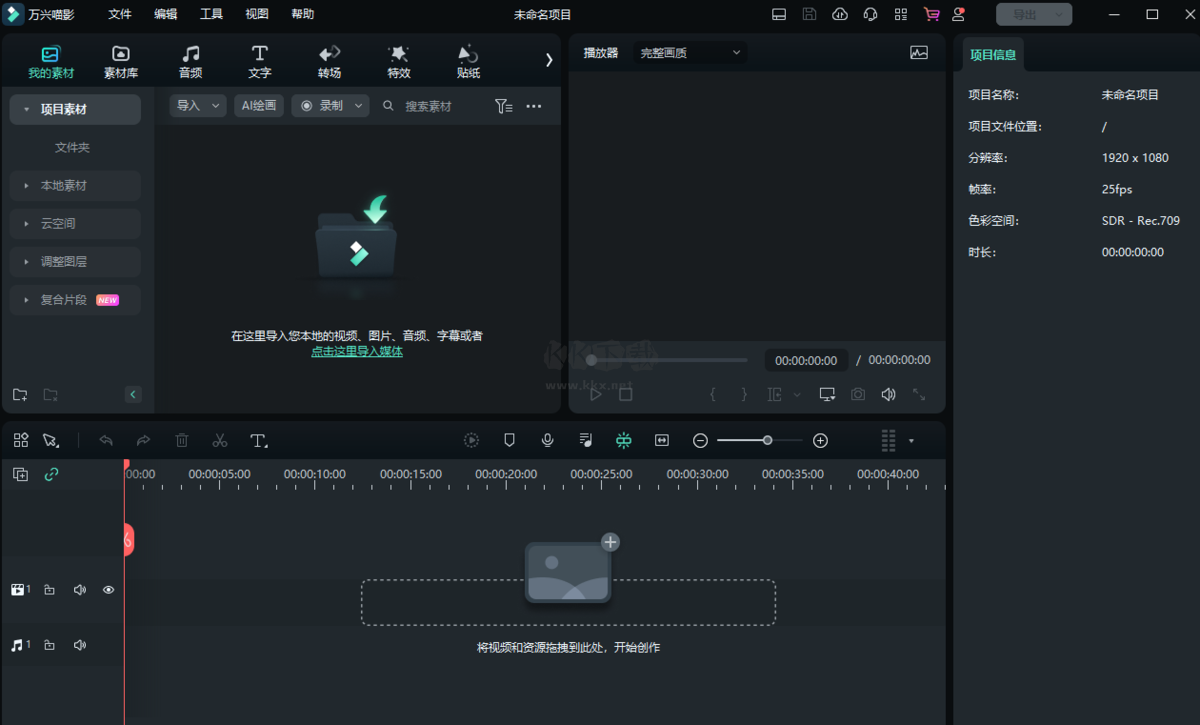Select the split scissors tool in timeline toolbar
Viewport: 1200px width, 725px height.
(220, 440)
